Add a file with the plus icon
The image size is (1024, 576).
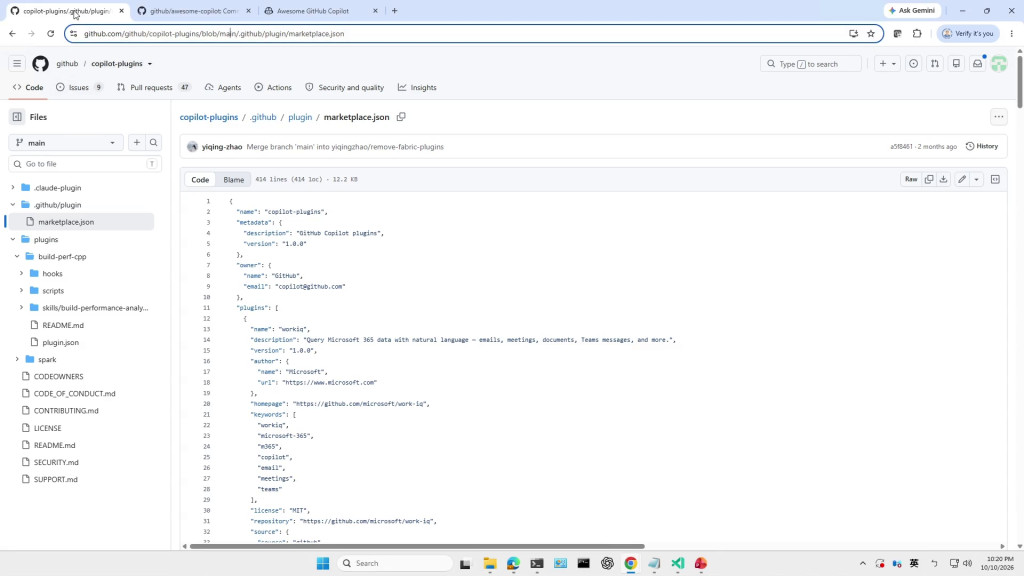click(136, 142)
